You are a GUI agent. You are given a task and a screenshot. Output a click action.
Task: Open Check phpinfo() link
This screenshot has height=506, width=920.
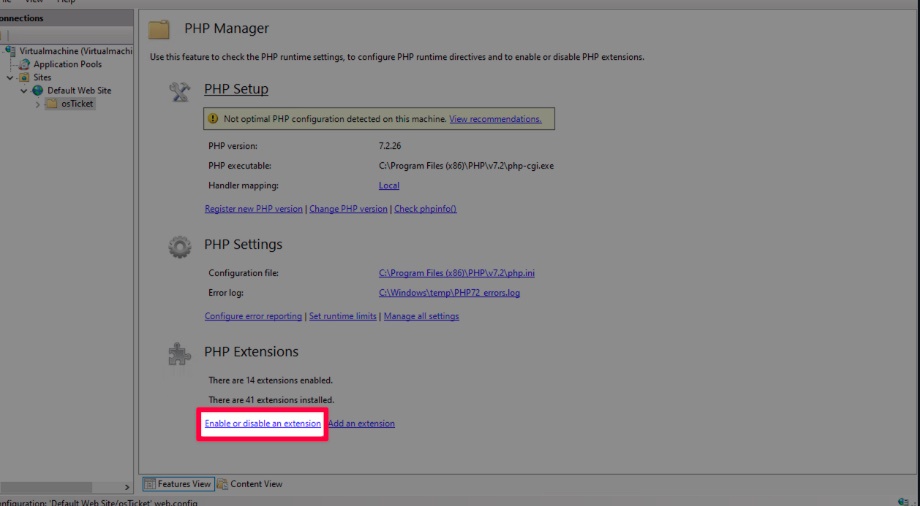click(x=425, y=209)
